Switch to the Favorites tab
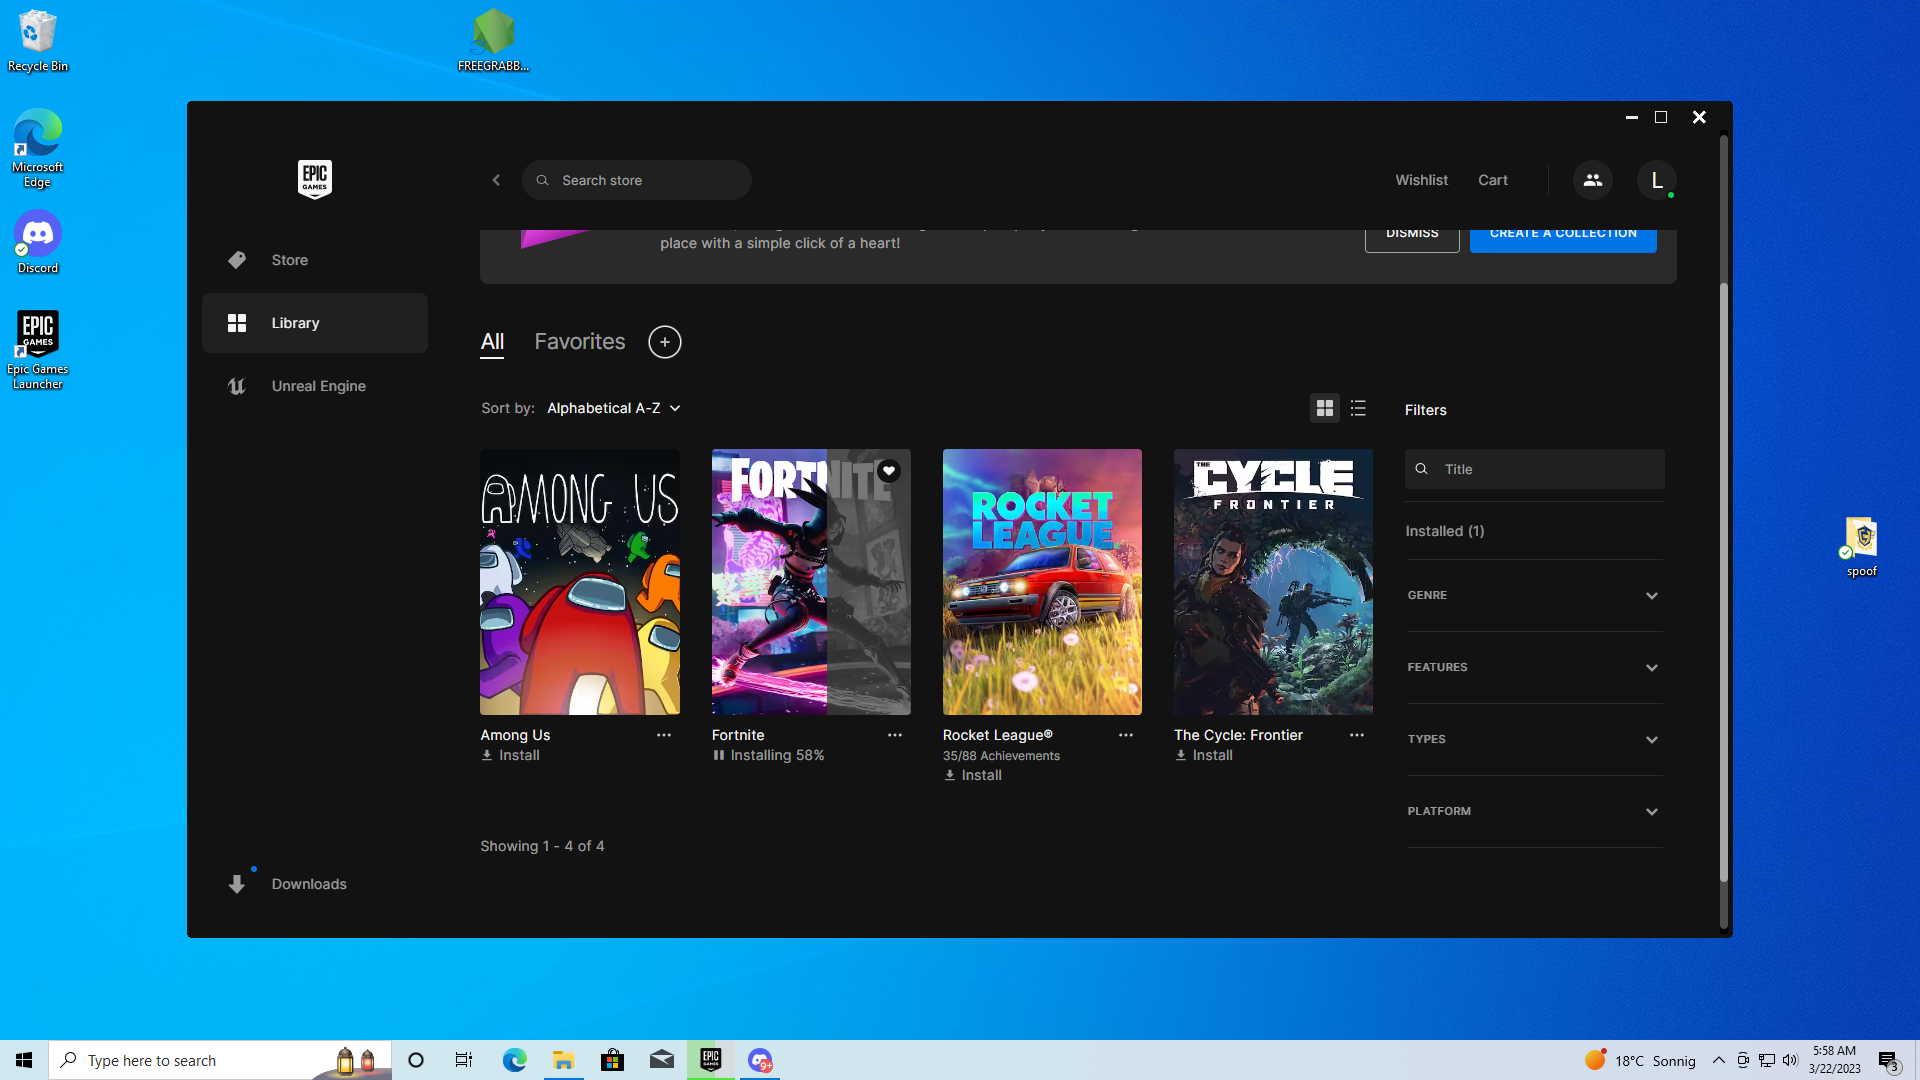1920x1080 pixels. pos(579,342)
